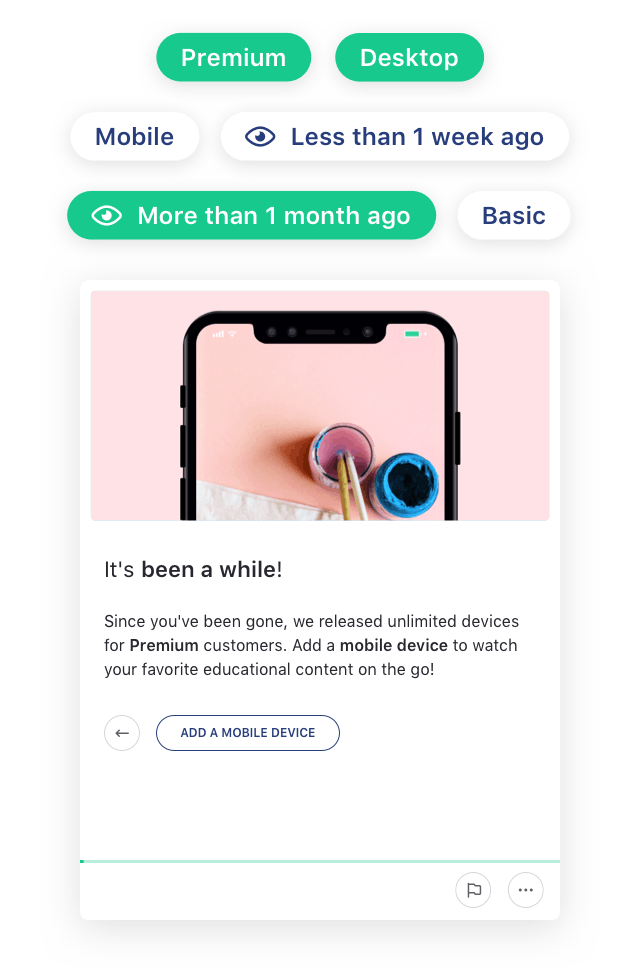This screenshot has height=968, width=640.
Task: Click bold mobile device text in message
Action: click(x=394, y=645)
